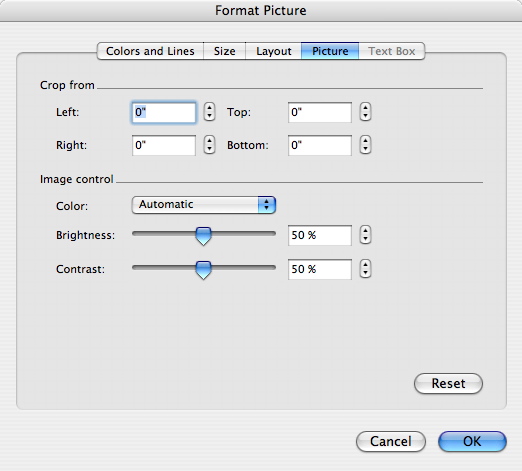
Task: Decrease the Bottom crop stepper down arrow
Action: click(x=365, y=149)
